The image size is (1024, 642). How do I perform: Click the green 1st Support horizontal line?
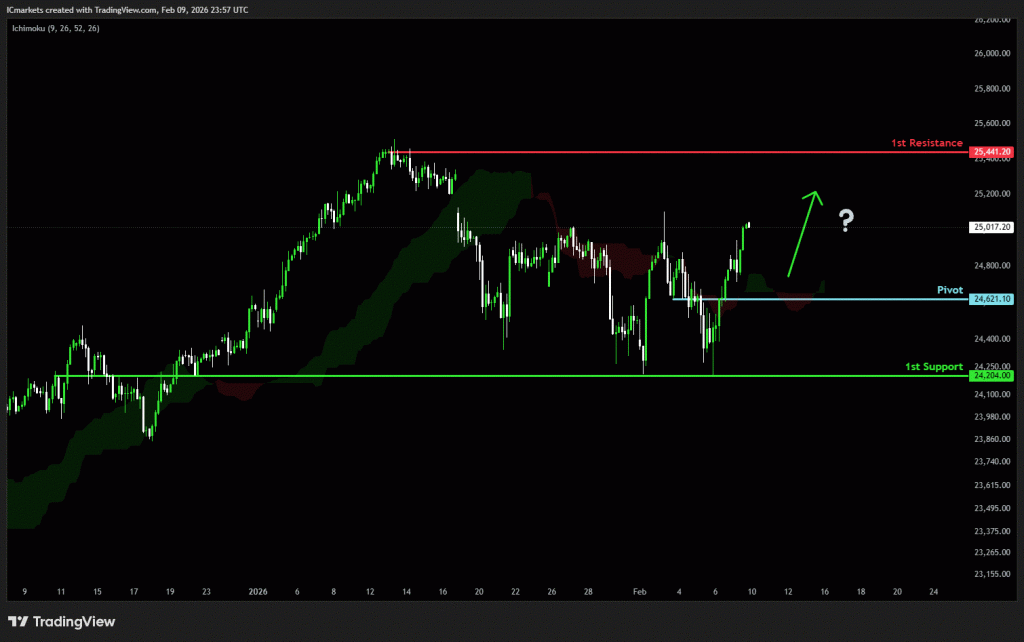pos(500,376)
